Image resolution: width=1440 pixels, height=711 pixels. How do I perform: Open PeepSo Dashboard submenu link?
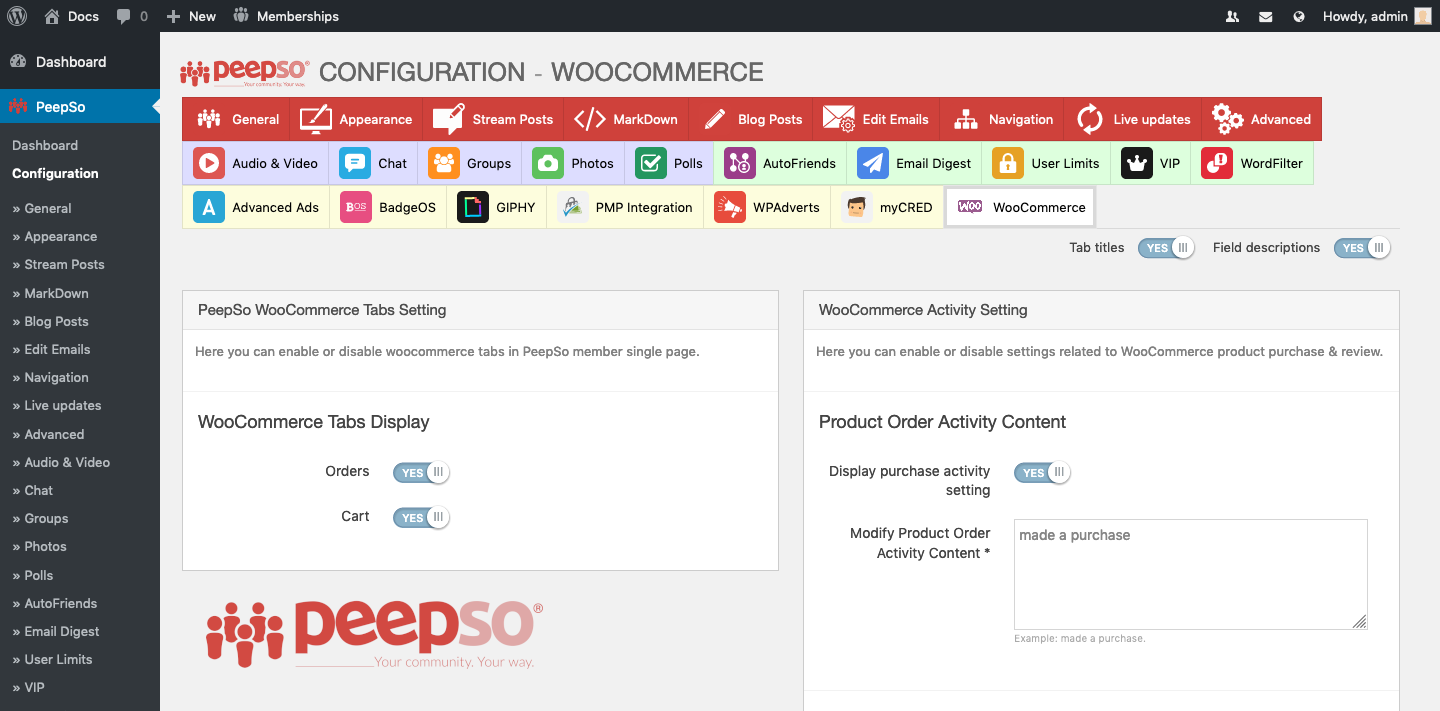click(x=45, y=145)
